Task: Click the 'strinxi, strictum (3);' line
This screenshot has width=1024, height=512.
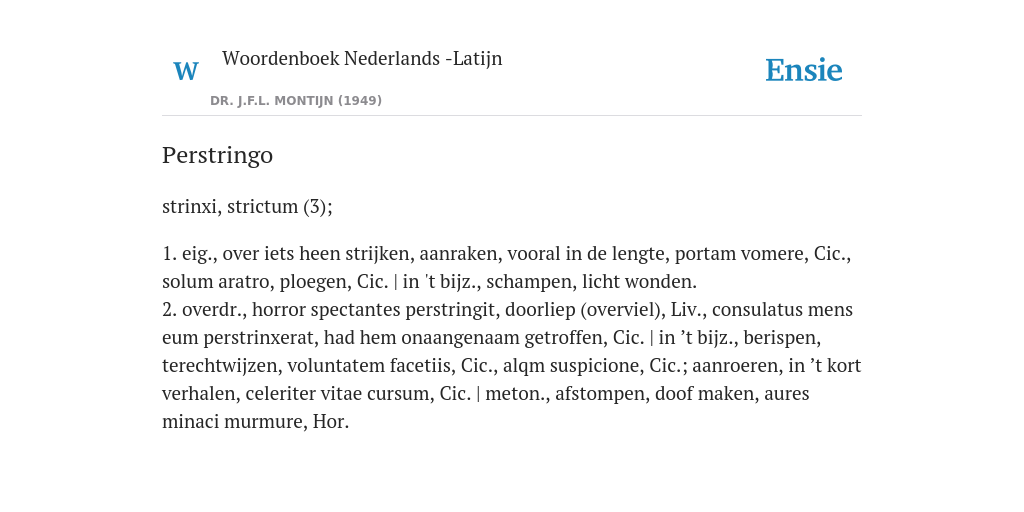Action: tap(247, 206)
